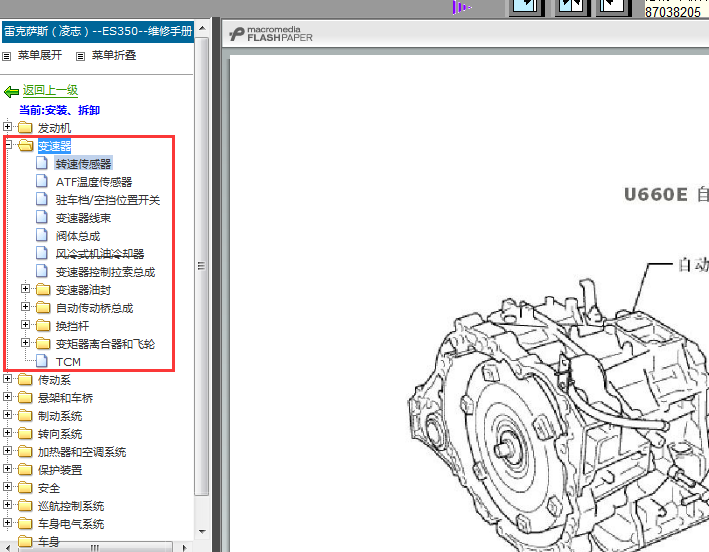709x552 pixels.
Task: Click the sidebar vertical scrollbar thumb
Action: click(202, 266)
